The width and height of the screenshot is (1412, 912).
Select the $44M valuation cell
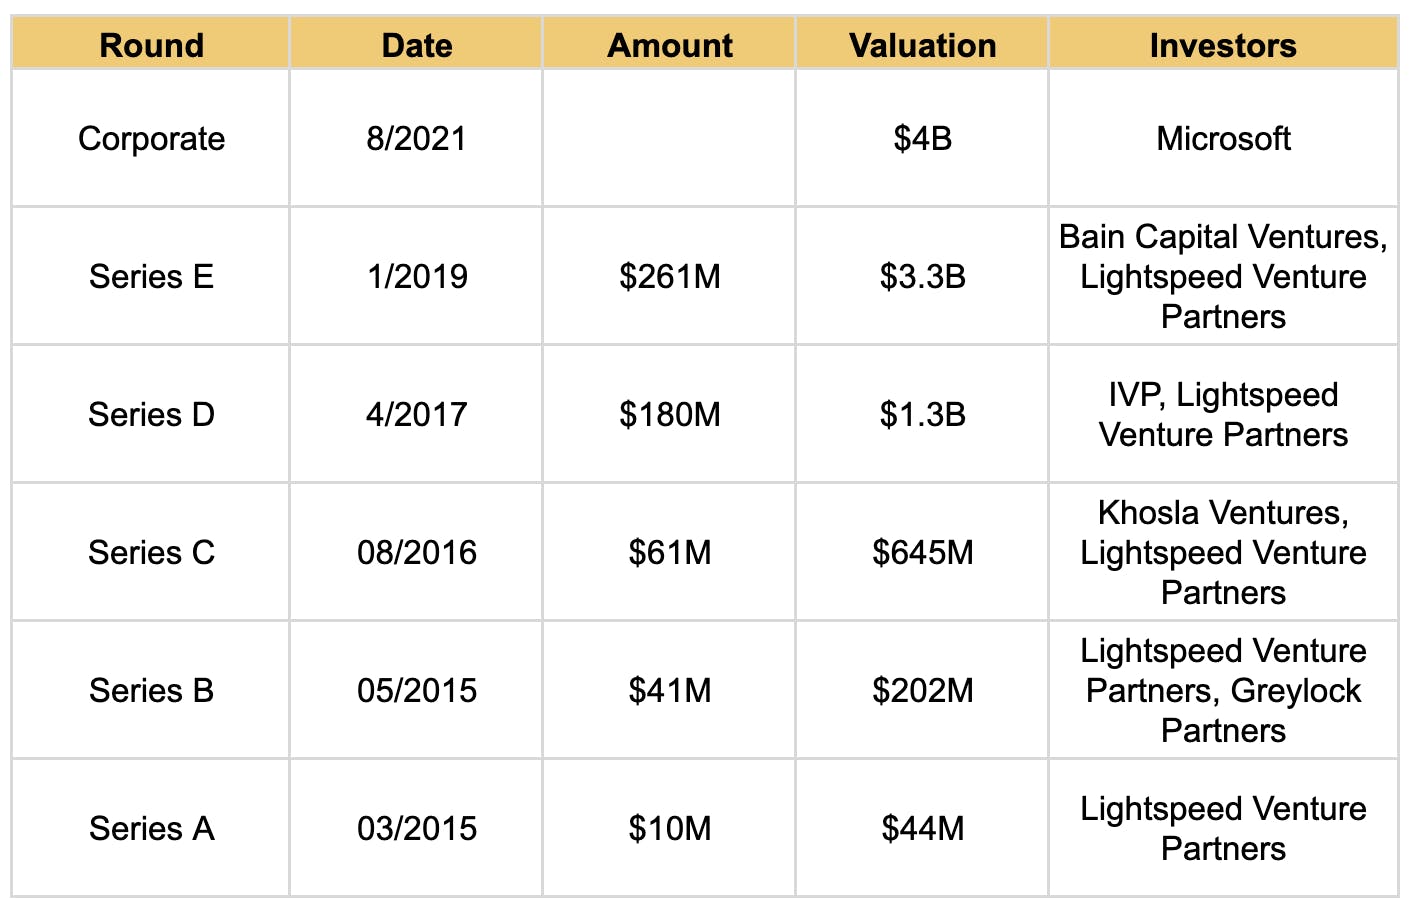pos(922,828)
